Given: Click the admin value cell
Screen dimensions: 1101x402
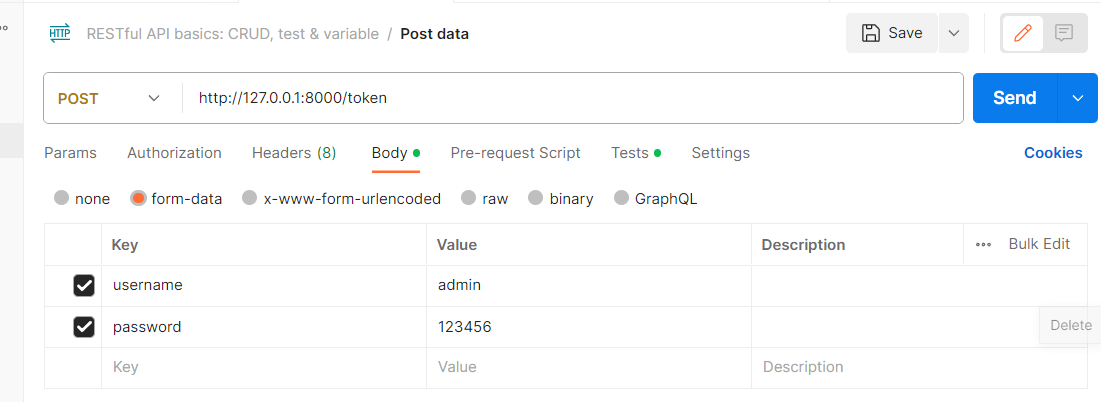Looking at the screenshot, I should [x=588, y=286].
